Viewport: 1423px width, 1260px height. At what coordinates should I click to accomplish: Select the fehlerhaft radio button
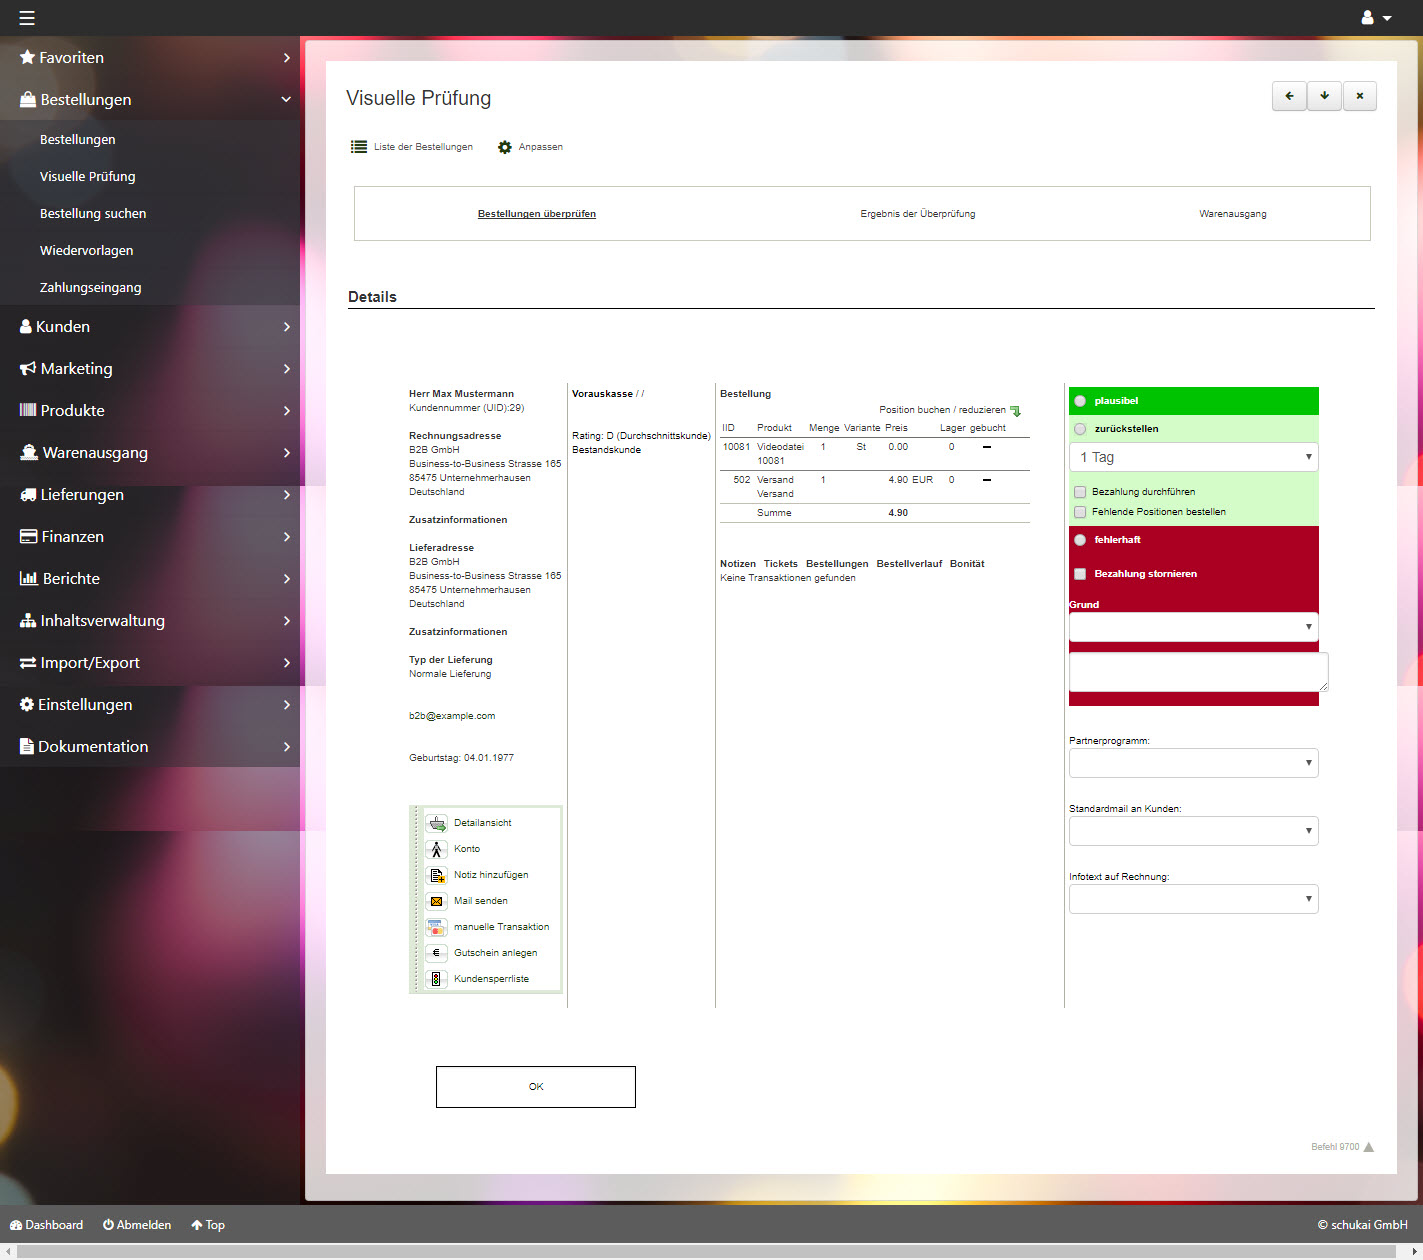pyautogui.click(x=1080, y=540)
